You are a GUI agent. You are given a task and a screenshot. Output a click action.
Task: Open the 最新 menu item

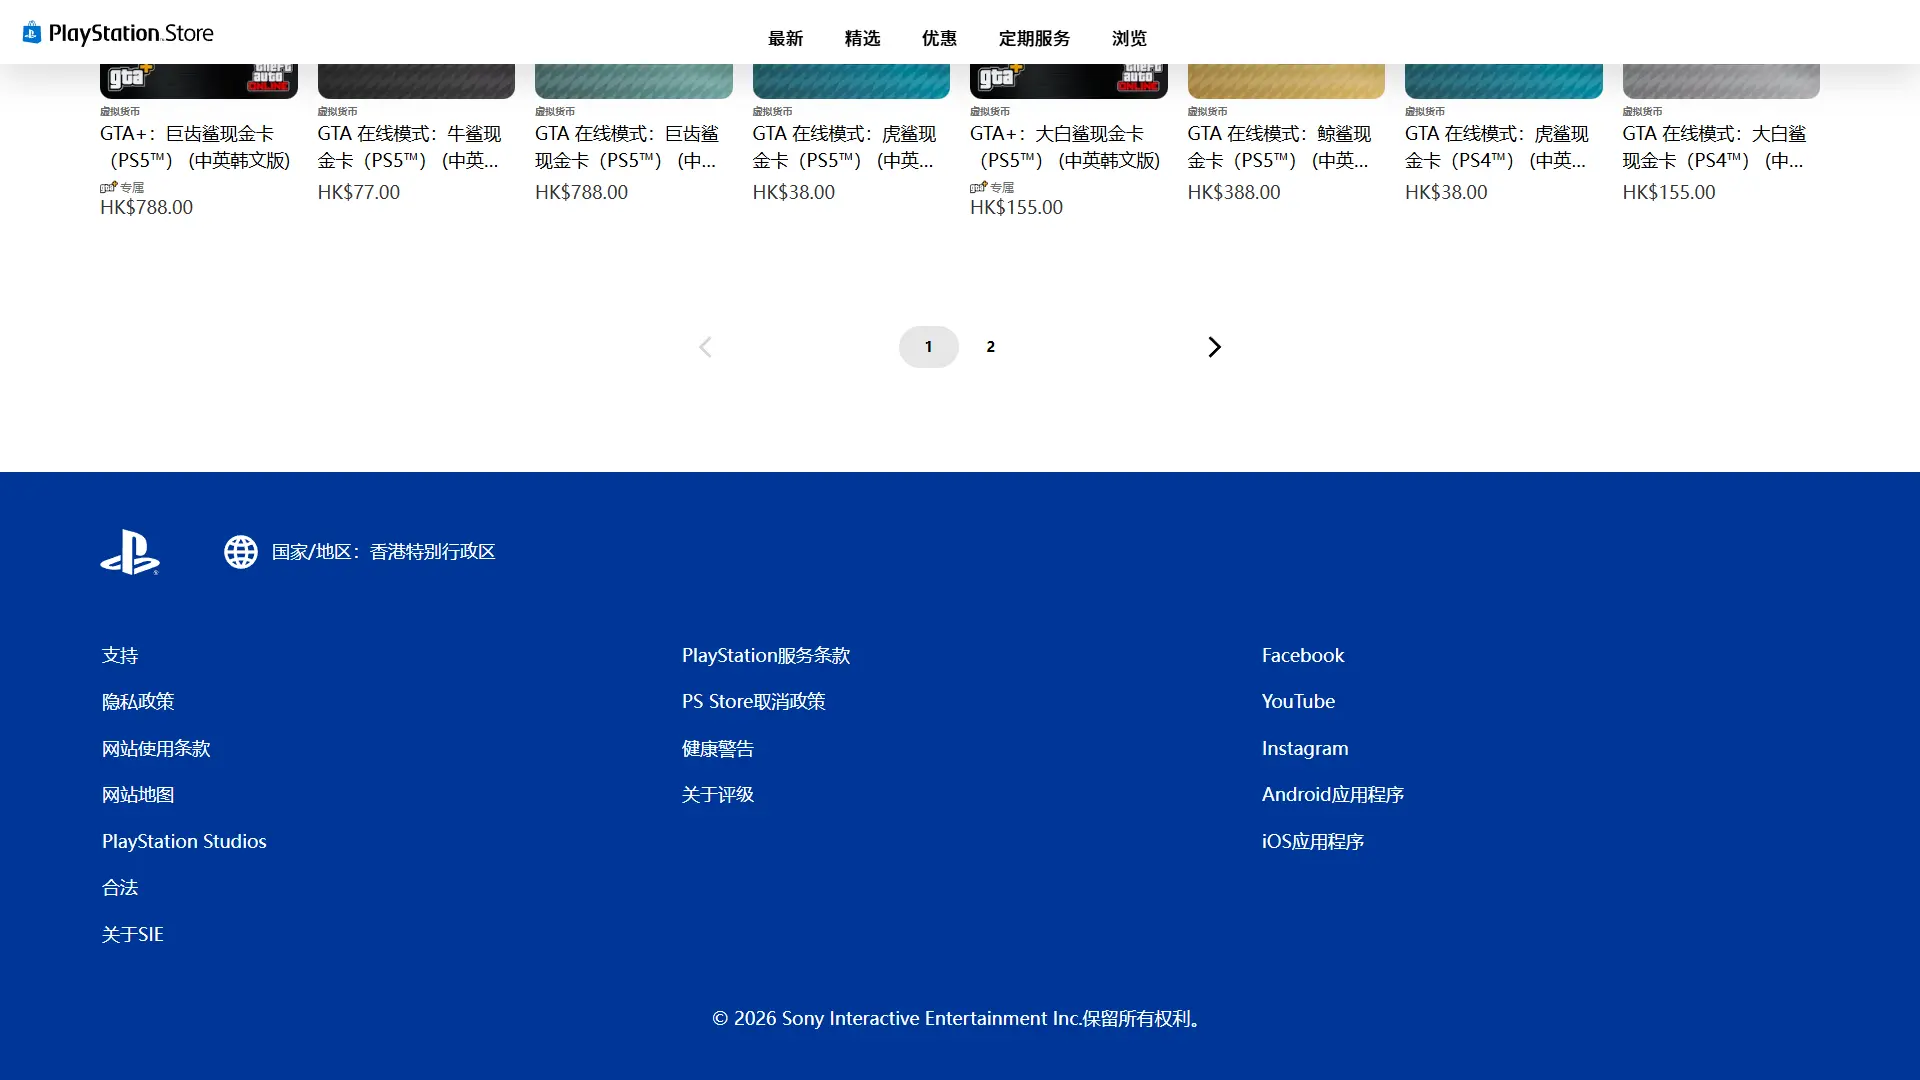click(x=785, y=38)
